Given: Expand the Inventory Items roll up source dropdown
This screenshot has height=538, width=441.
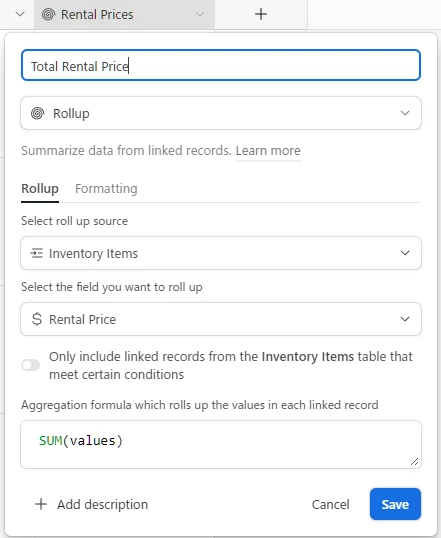Looking at the screenshot, I should coord(221,253).
